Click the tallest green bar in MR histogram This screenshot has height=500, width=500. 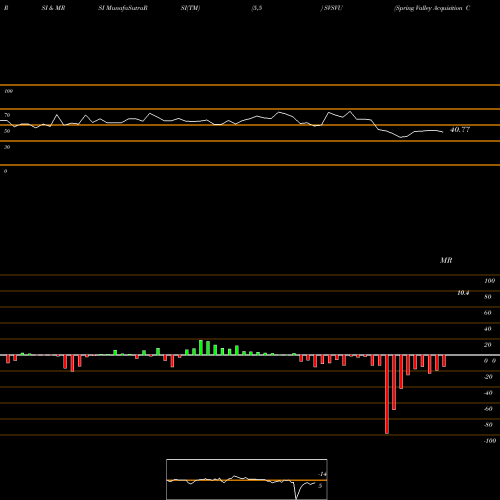tap(201, 347)
